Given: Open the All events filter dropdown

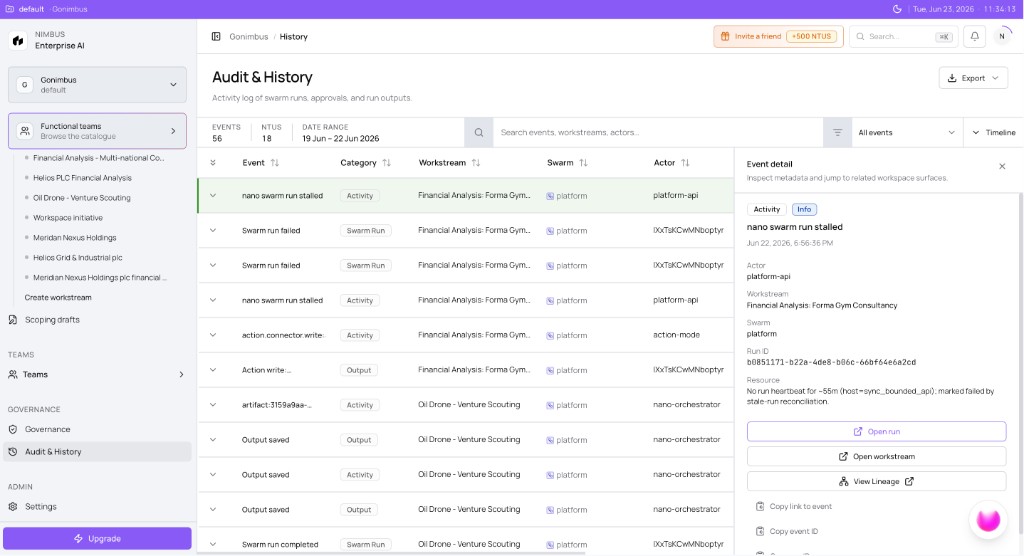Looking at the screenshot, I should click(906, 133).
